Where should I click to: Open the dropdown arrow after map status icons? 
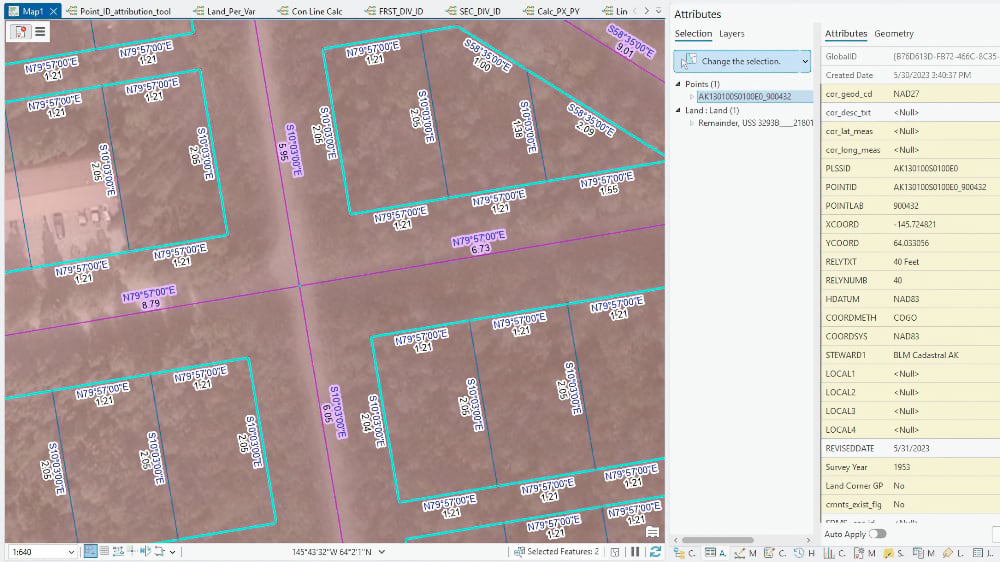(172, 552)
